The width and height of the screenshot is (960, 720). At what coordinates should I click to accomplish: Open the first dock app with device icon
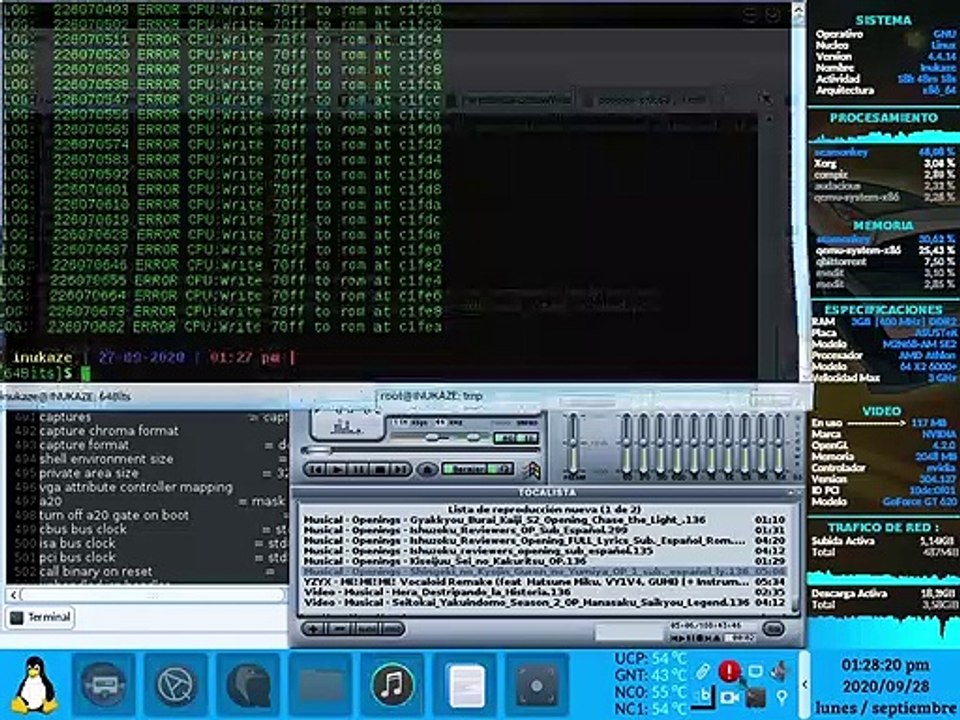pos(103,684)
